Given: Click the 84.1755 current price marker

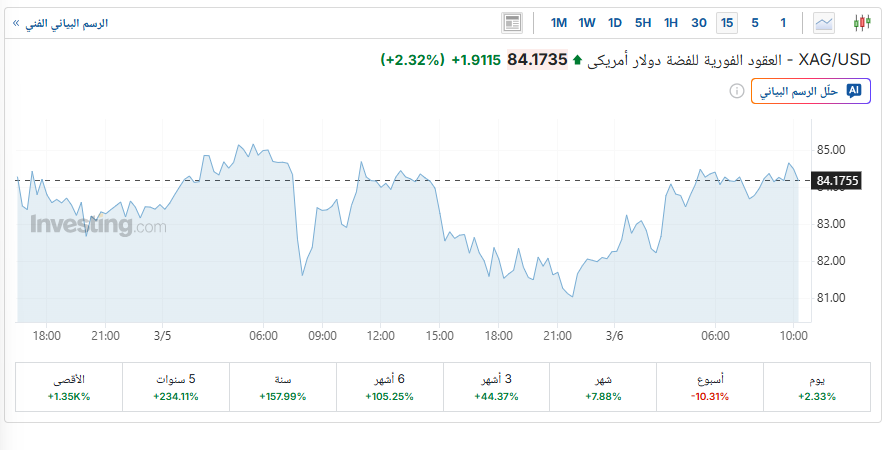Looking at the screenshot, I should click(x=839, y=181).
